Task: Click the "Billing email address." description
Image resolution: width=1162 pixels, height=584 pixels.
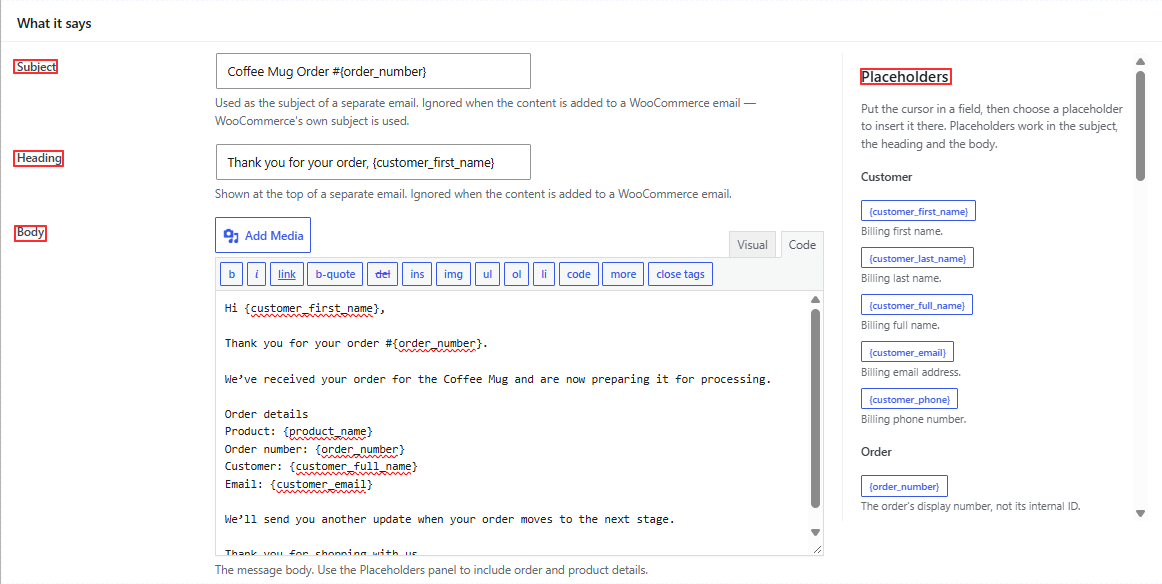Action: 911,372
